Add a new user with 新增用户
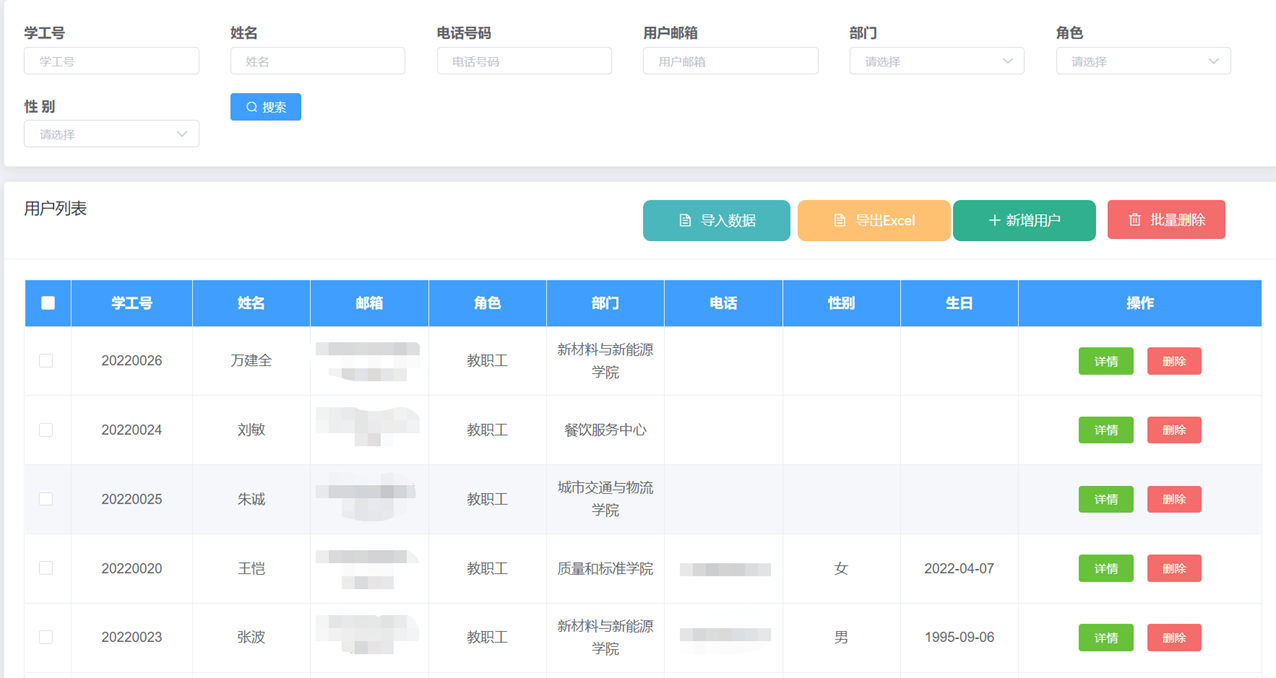This screenshot has width=1276, height=678. pyautogui.click(x=1024, y=221)
